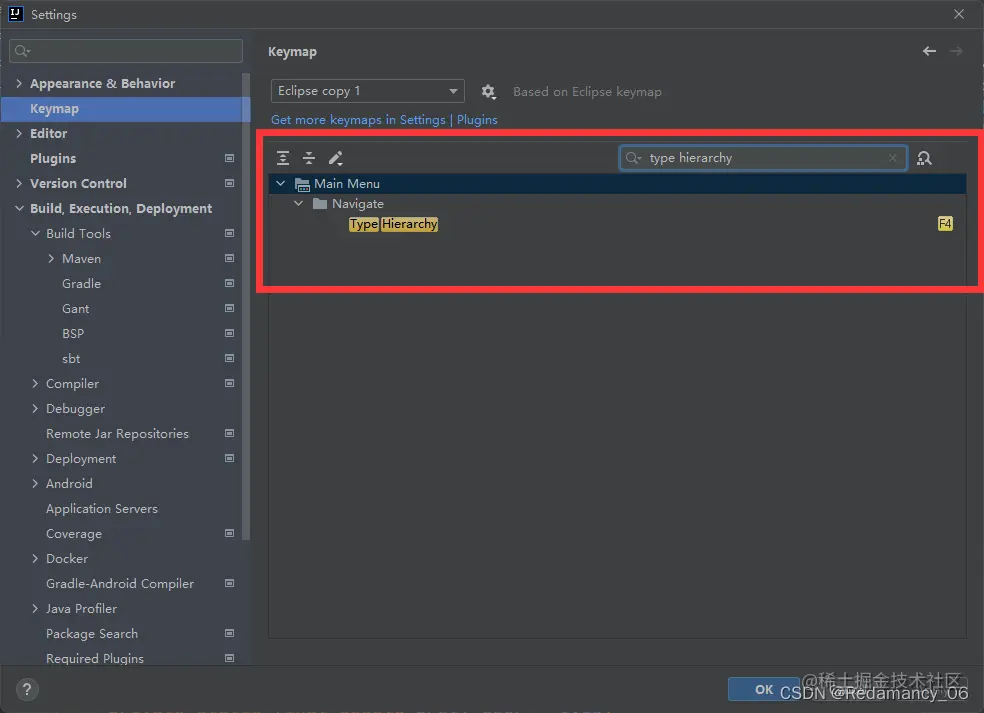Click the Expand All icon in keymap toolbar

click(x=283, y=158)
